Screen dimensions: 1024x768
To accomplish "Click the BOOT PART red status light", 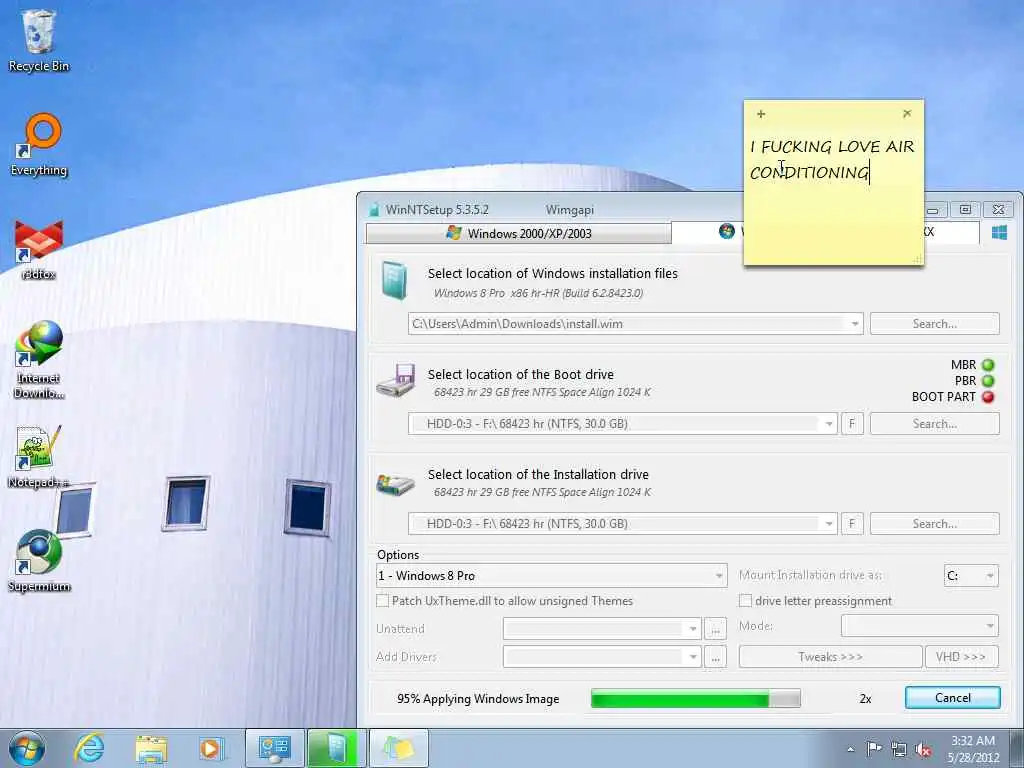I will click(x=988, y=397).
